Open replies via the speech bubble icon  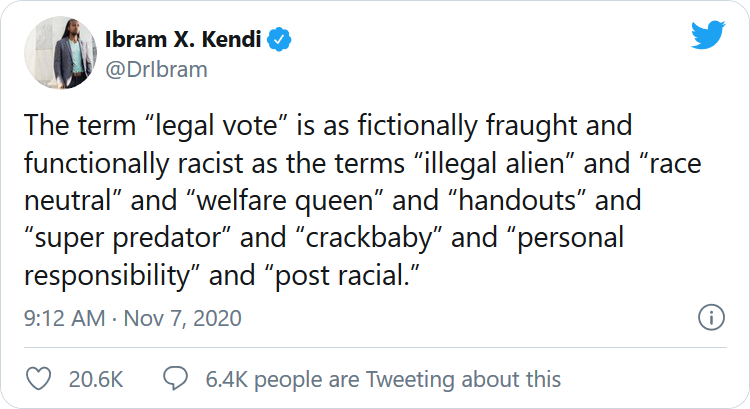tap(175, 378)
